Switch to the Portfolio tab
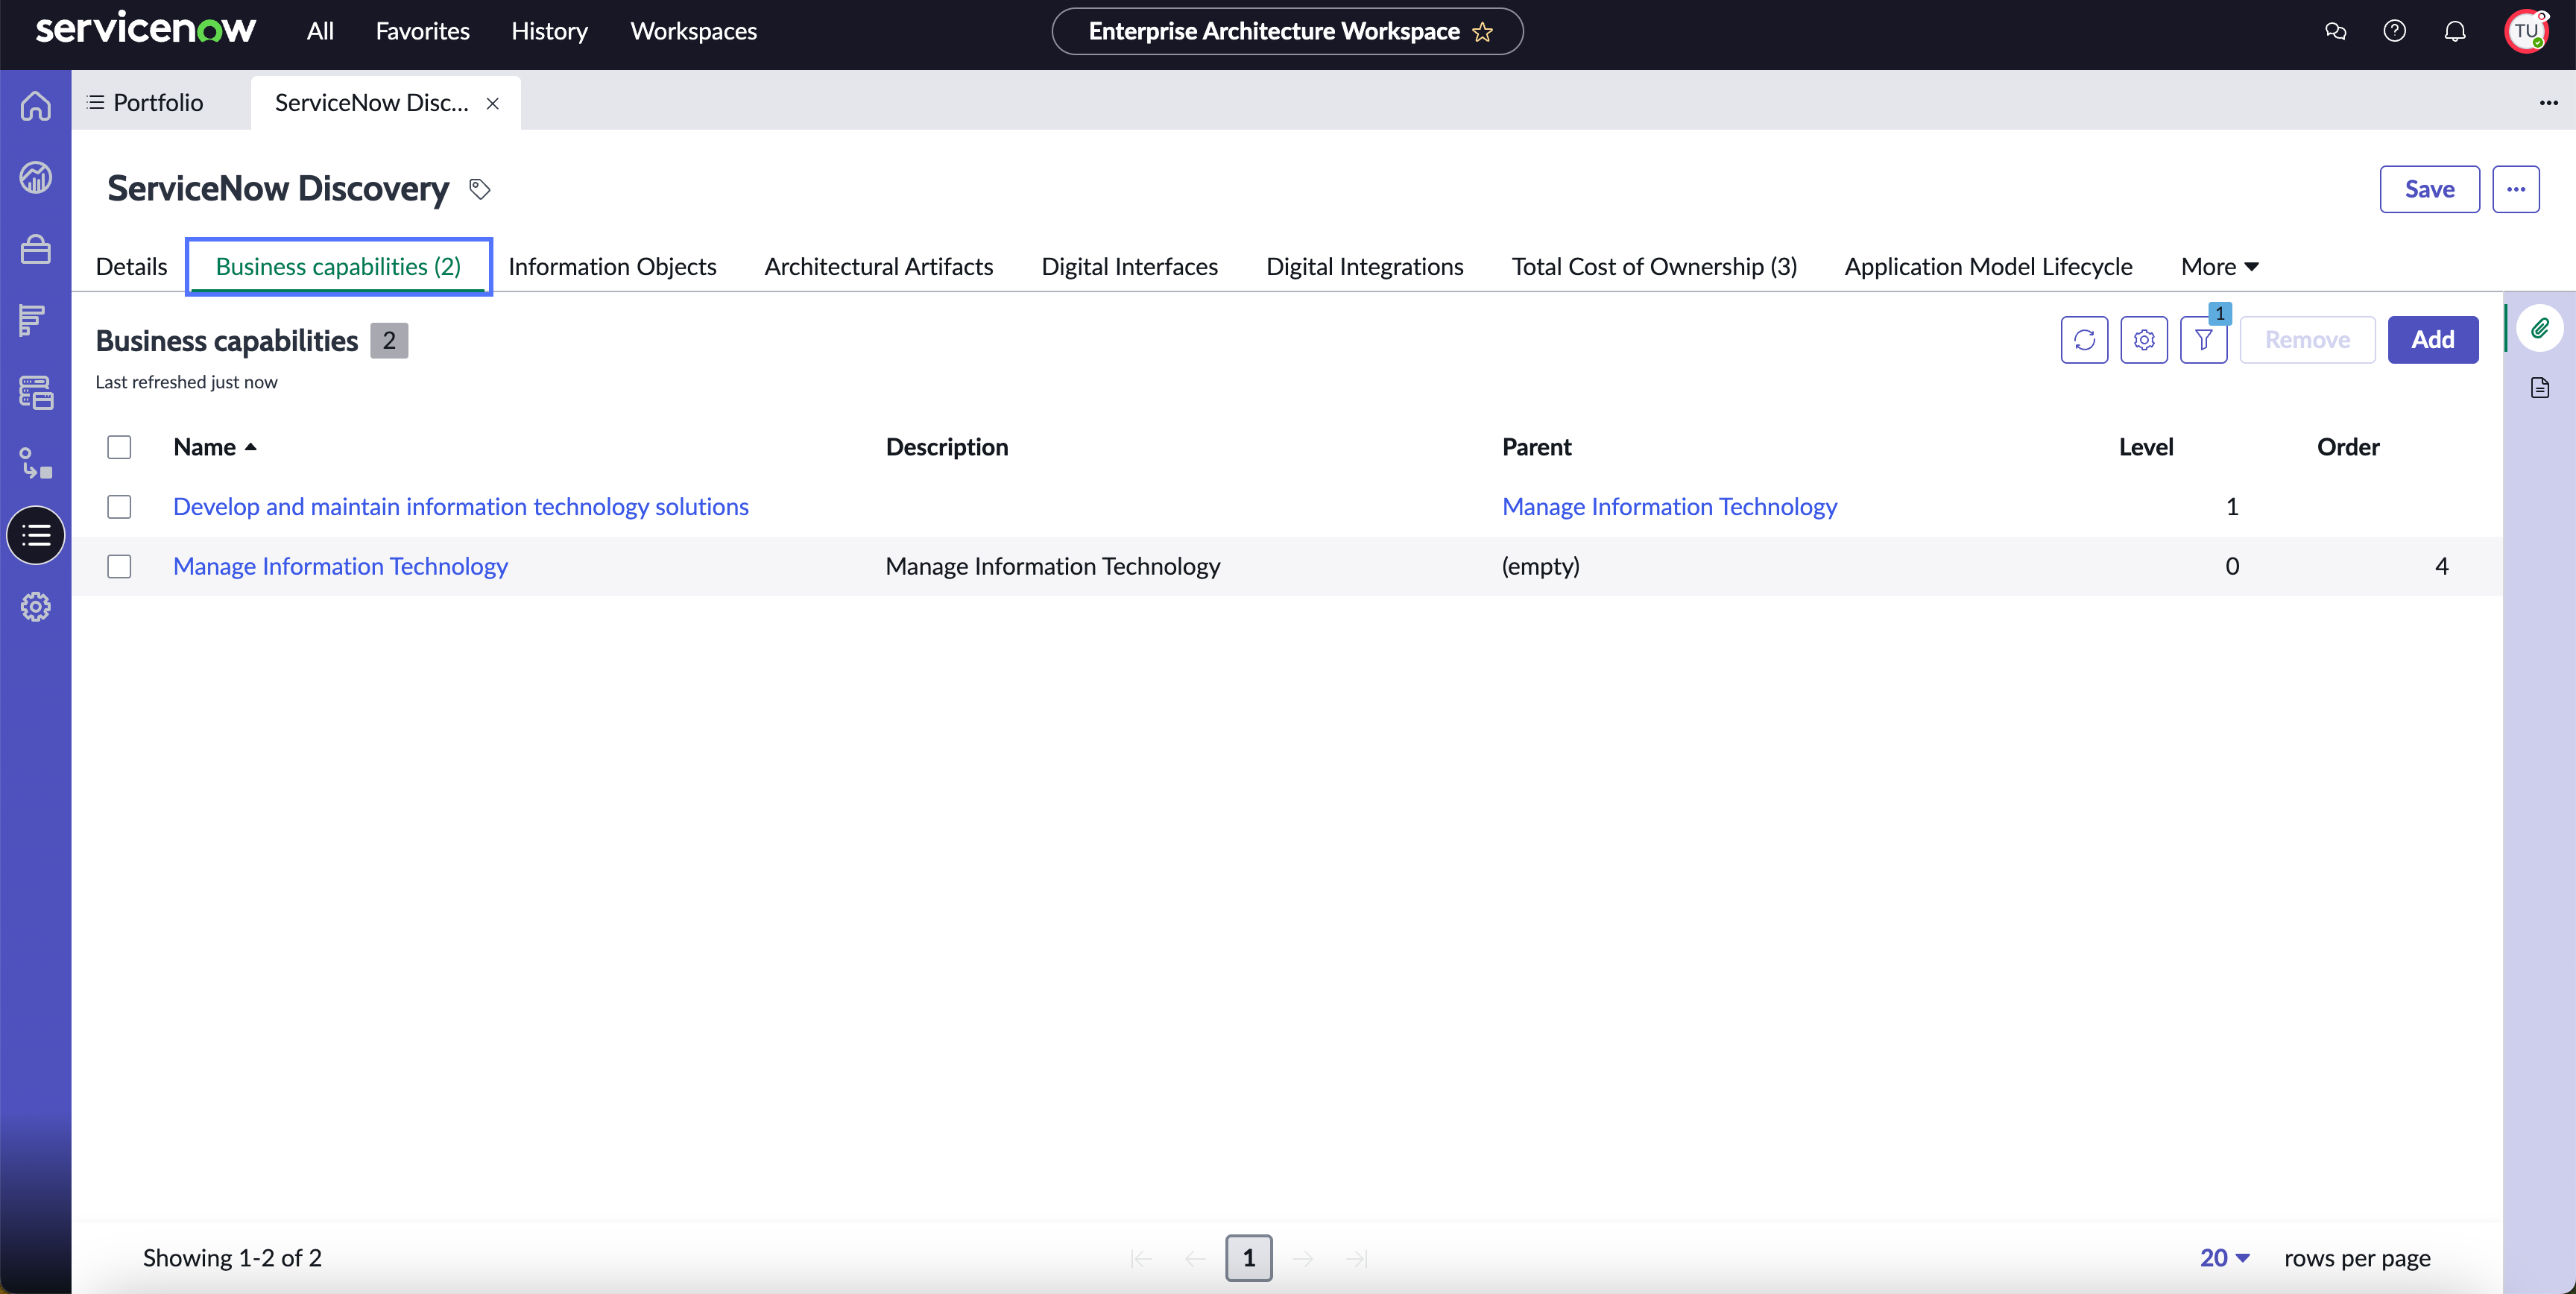The height and width of the screenshot is (1294, 2576). point(145,103)
